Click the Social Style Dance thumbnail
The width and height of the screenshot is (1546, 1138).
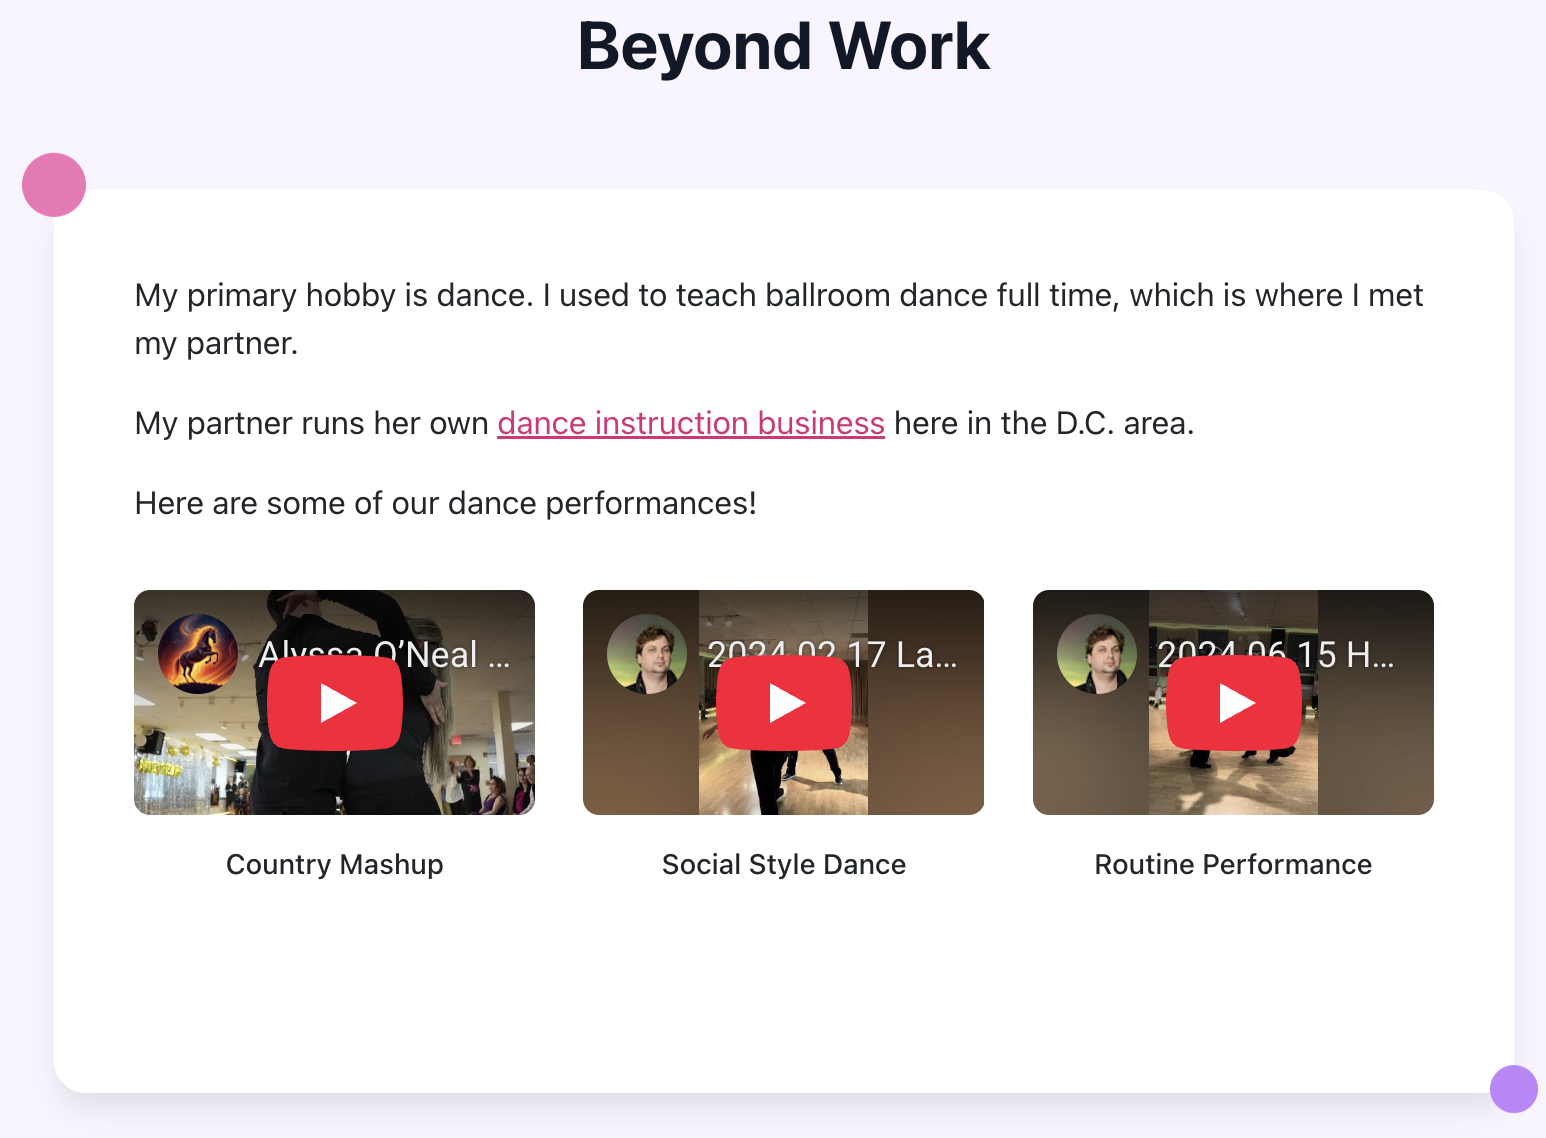click(x=784, y=780)
